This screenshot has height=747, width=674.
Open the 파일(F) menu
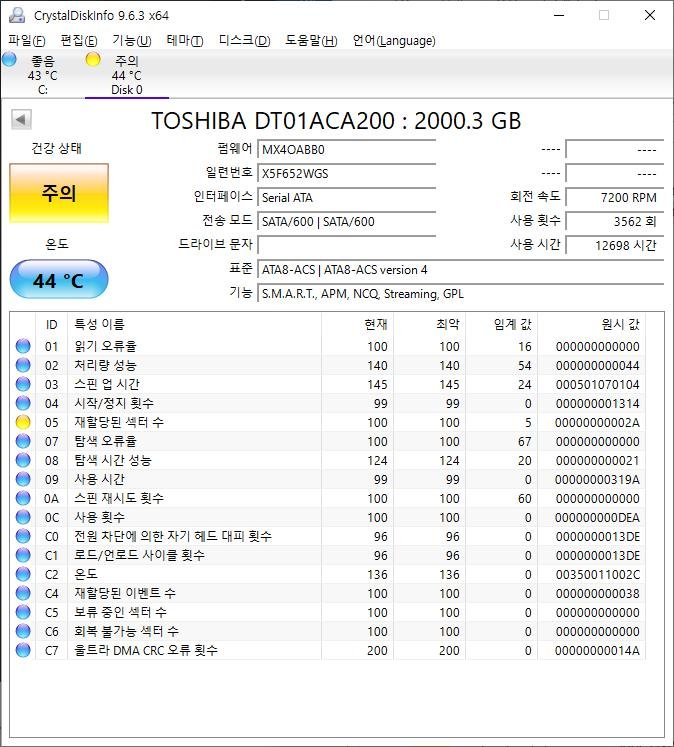point(27,41)
